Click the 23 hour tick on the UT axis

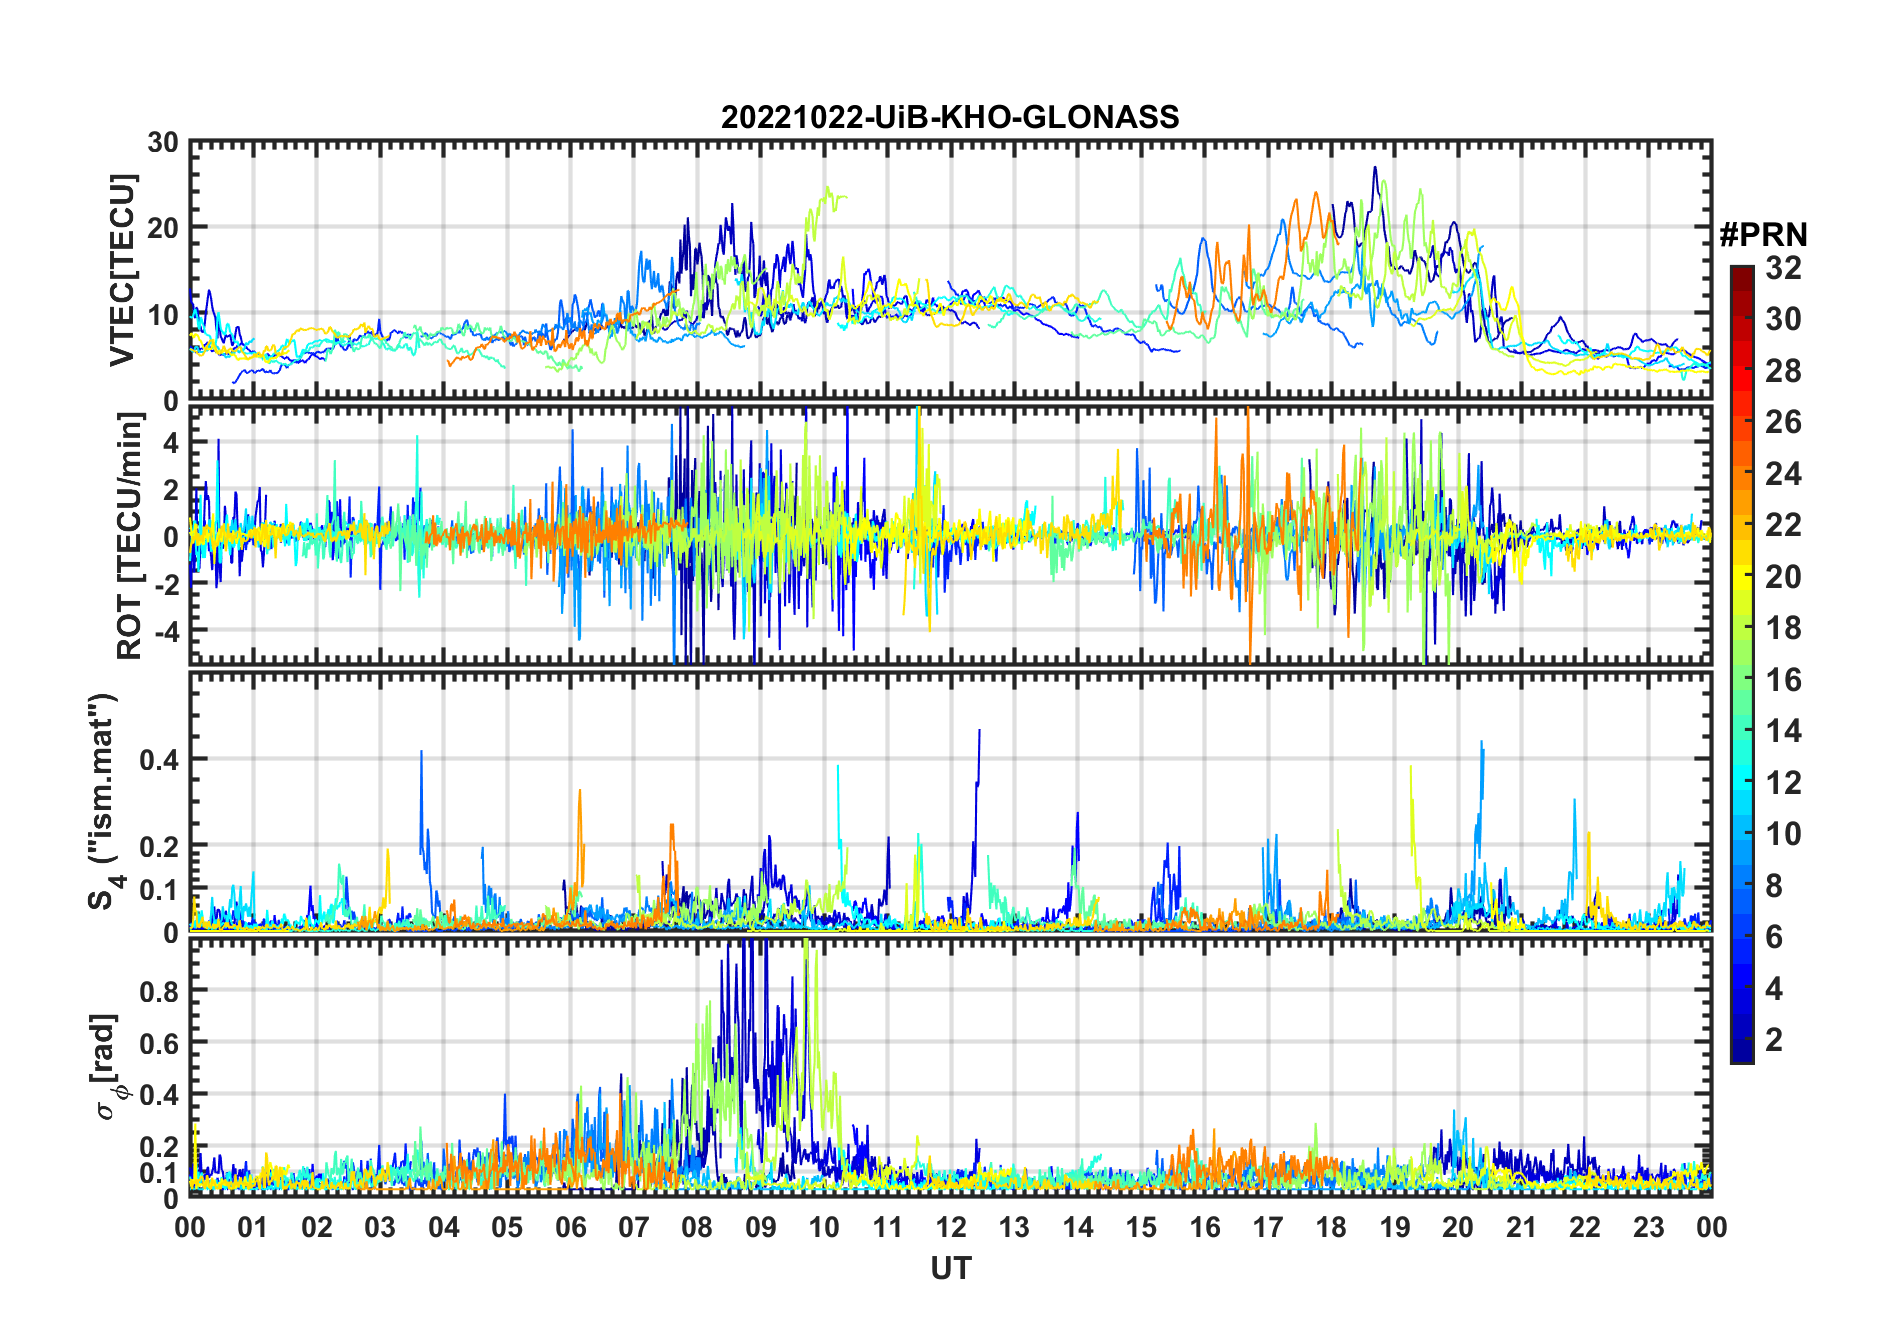[1648, 1227]
